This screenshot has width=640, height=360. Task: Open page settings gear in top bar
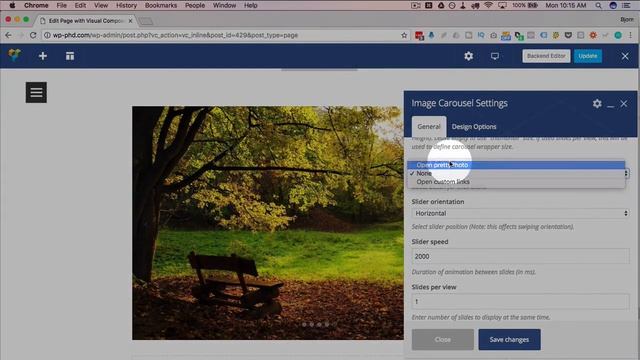pos(469,56)
